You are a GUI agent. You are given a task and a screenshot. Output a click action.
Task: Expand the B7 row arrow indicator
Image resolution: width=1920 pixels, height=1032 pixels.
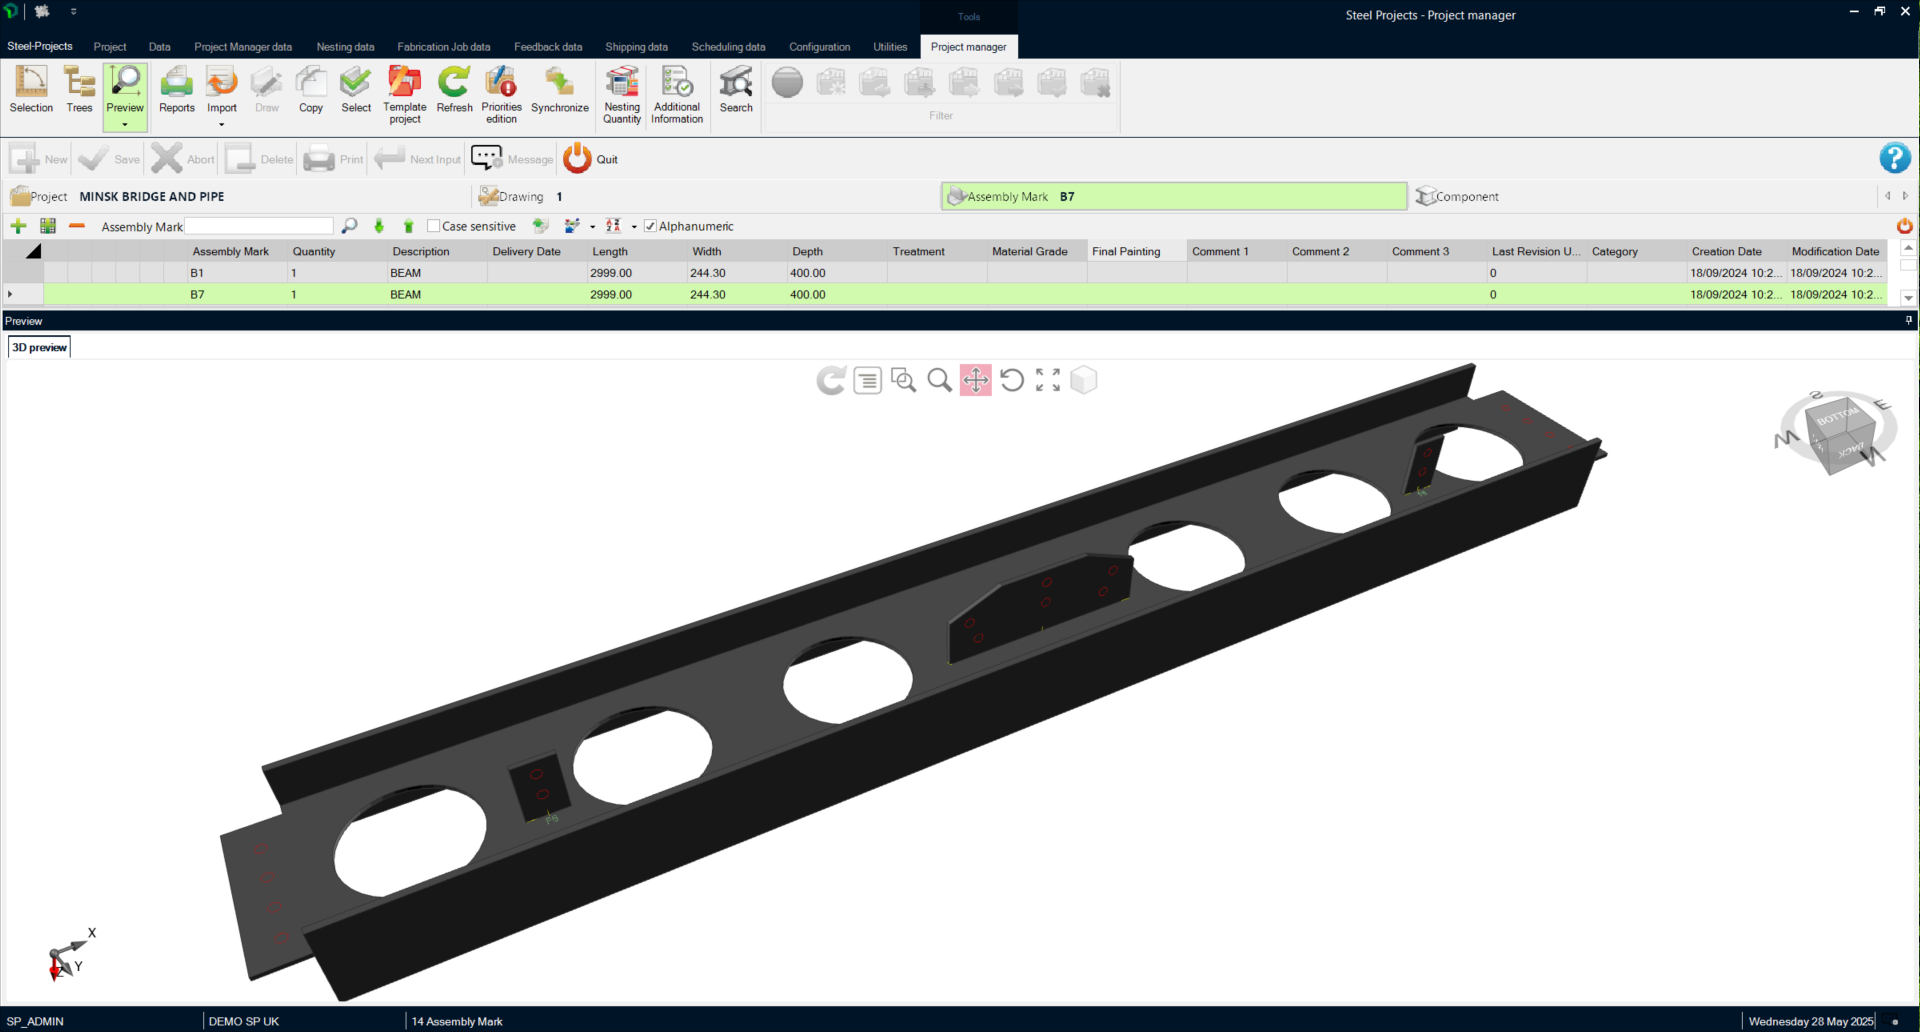pos(10,294)
